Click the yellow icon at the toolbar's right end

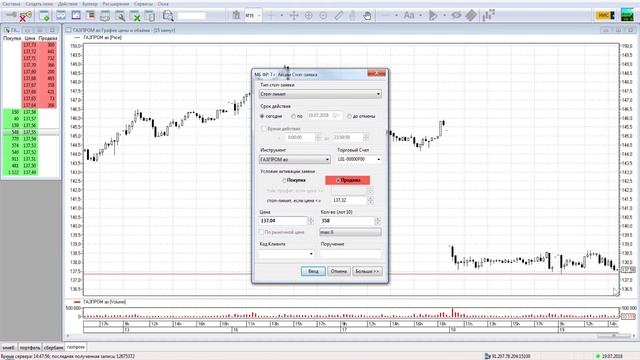[605, 16]
